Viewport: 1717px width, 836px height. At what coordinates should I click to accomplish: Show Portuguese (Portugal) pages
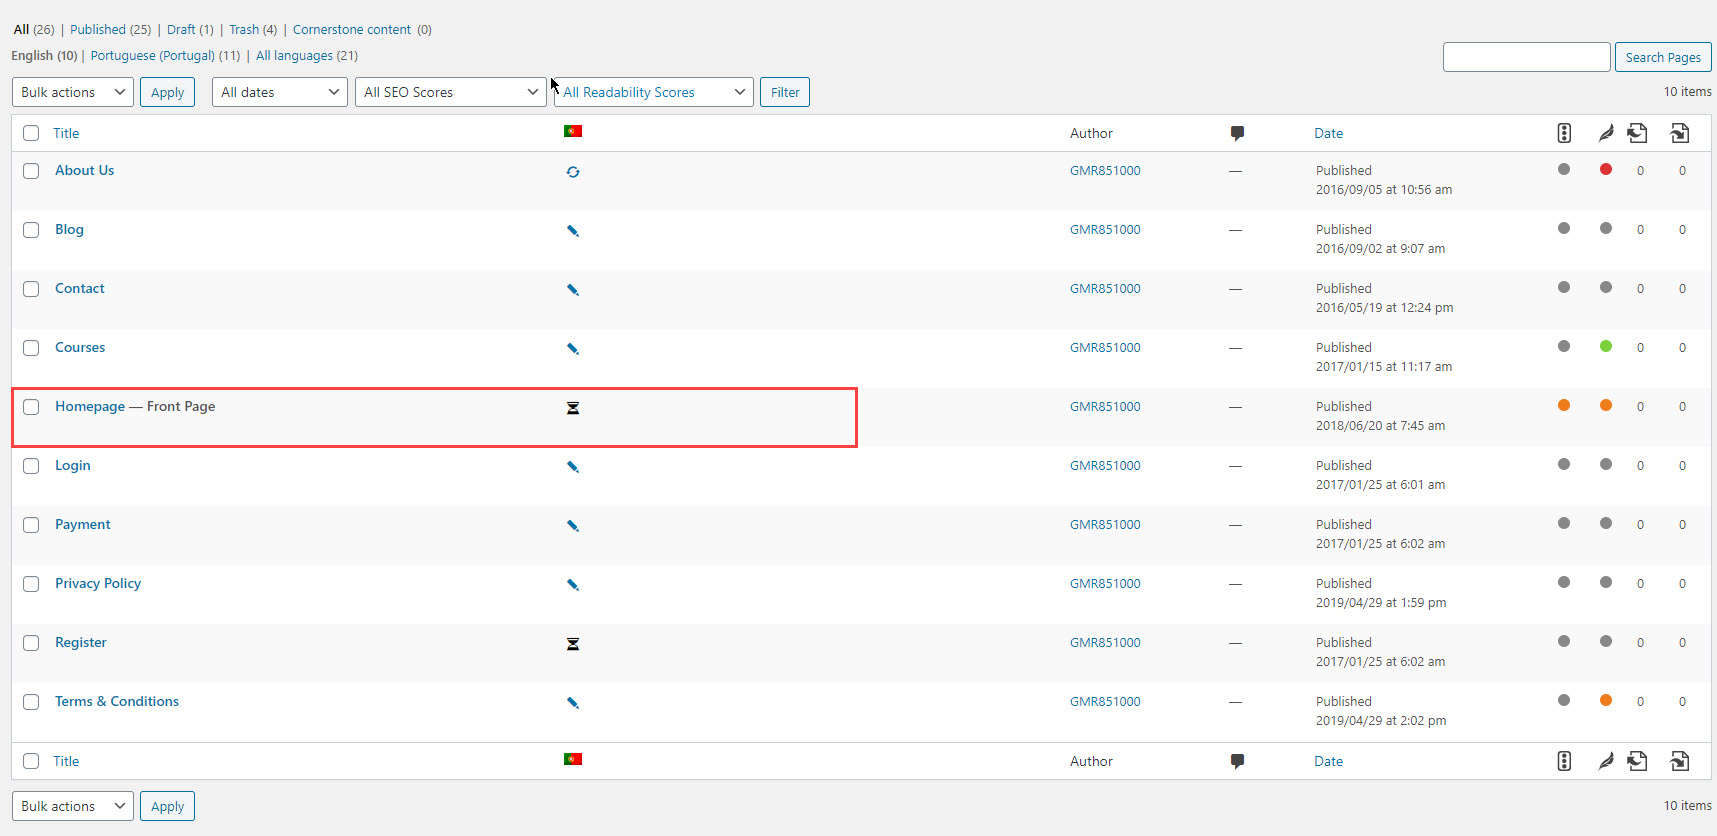(153, 56)
